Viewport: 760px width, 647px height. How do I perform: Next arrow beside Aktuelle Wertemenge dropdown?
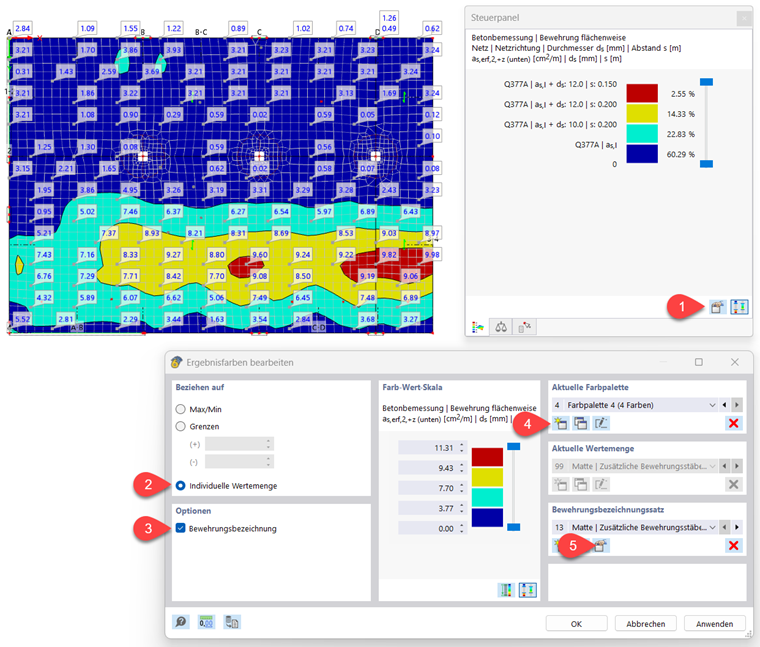(x=737, y=466)
